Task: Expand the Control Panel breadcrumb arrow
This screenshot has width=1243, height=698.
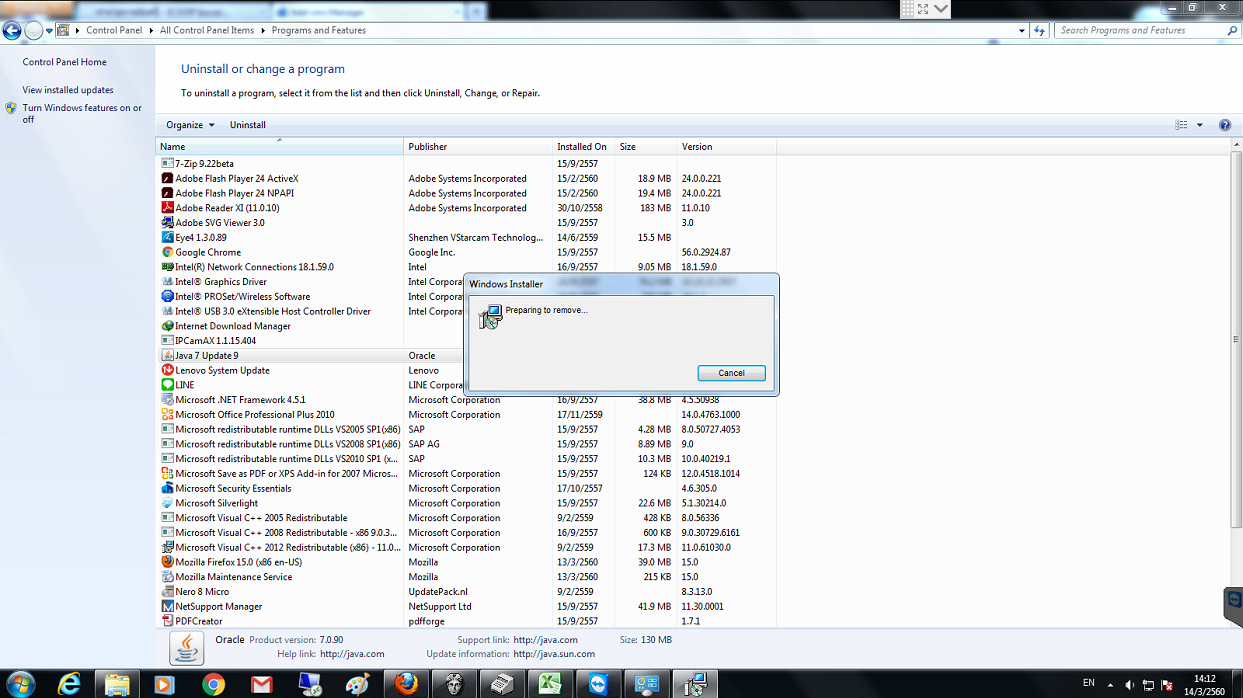Action: tap(151, 31)
